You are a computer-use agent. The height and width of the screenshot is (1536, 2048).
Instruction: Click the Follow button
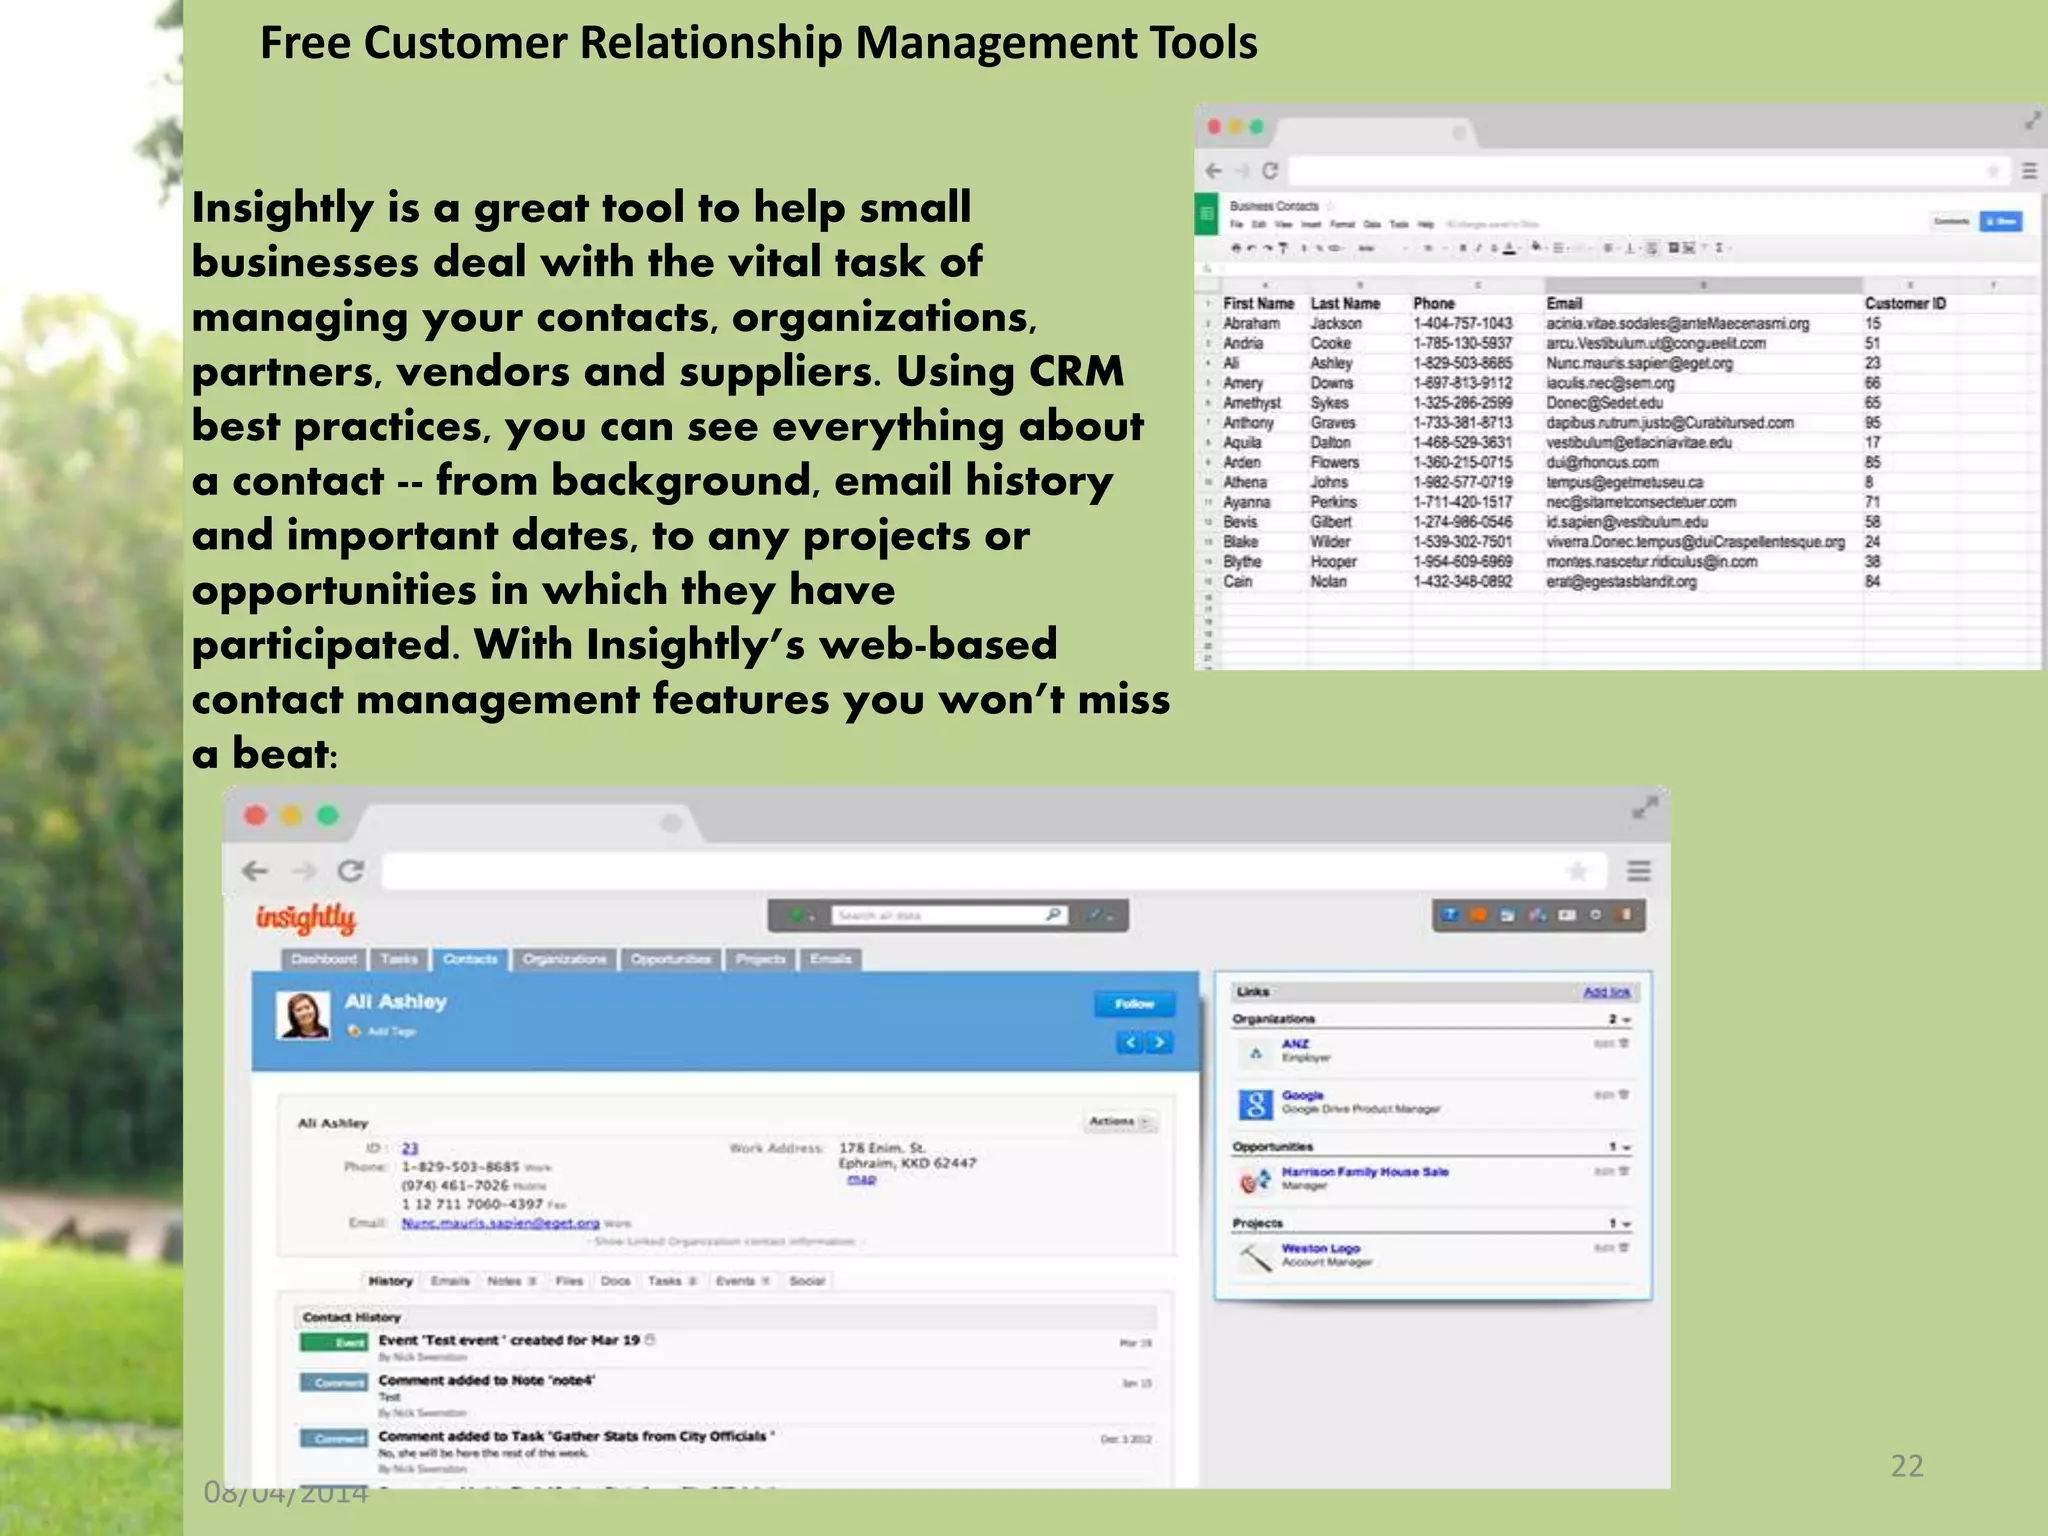1134,1004
